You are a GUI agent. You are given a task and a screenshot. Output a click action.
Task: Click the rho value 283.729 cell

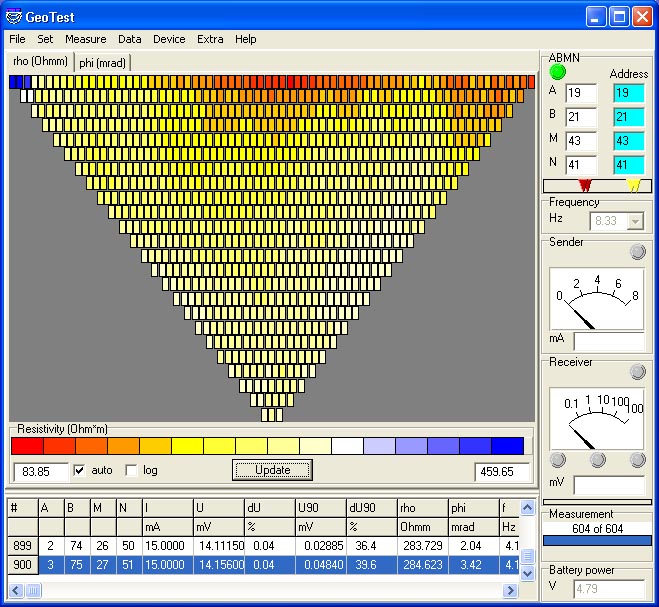(x=423, y=546)
